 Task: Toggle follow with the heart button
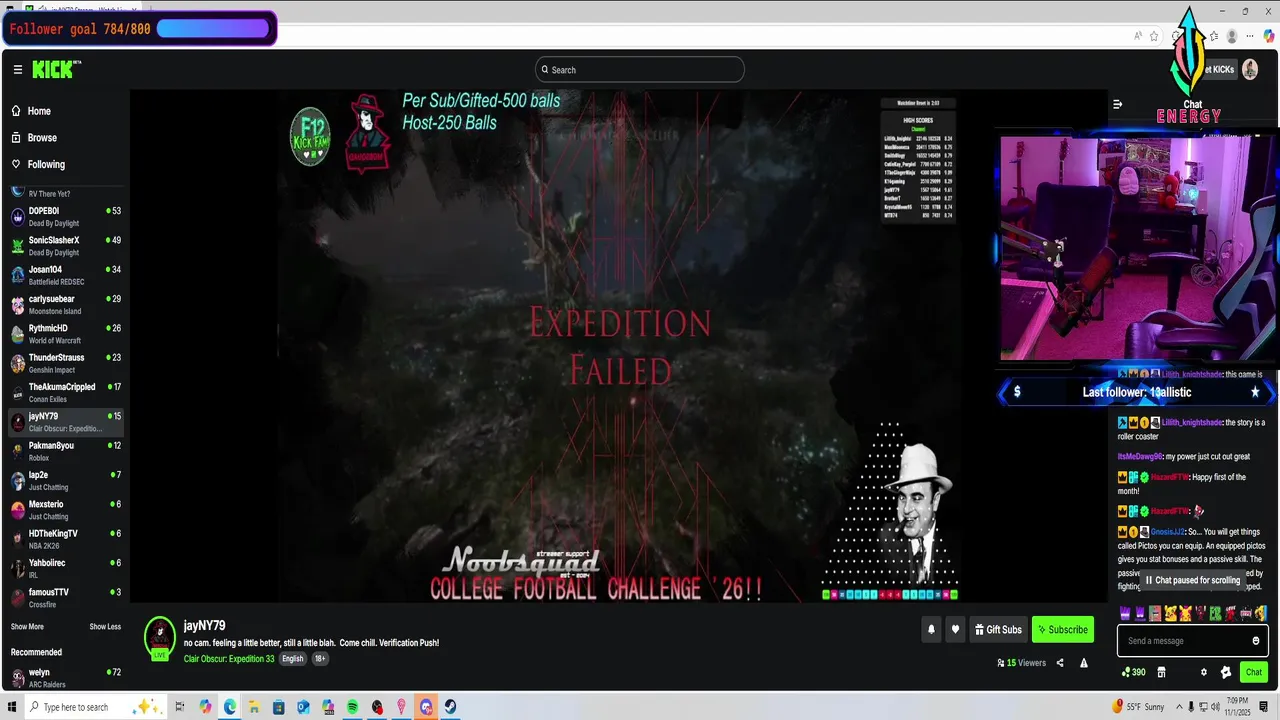955,630
